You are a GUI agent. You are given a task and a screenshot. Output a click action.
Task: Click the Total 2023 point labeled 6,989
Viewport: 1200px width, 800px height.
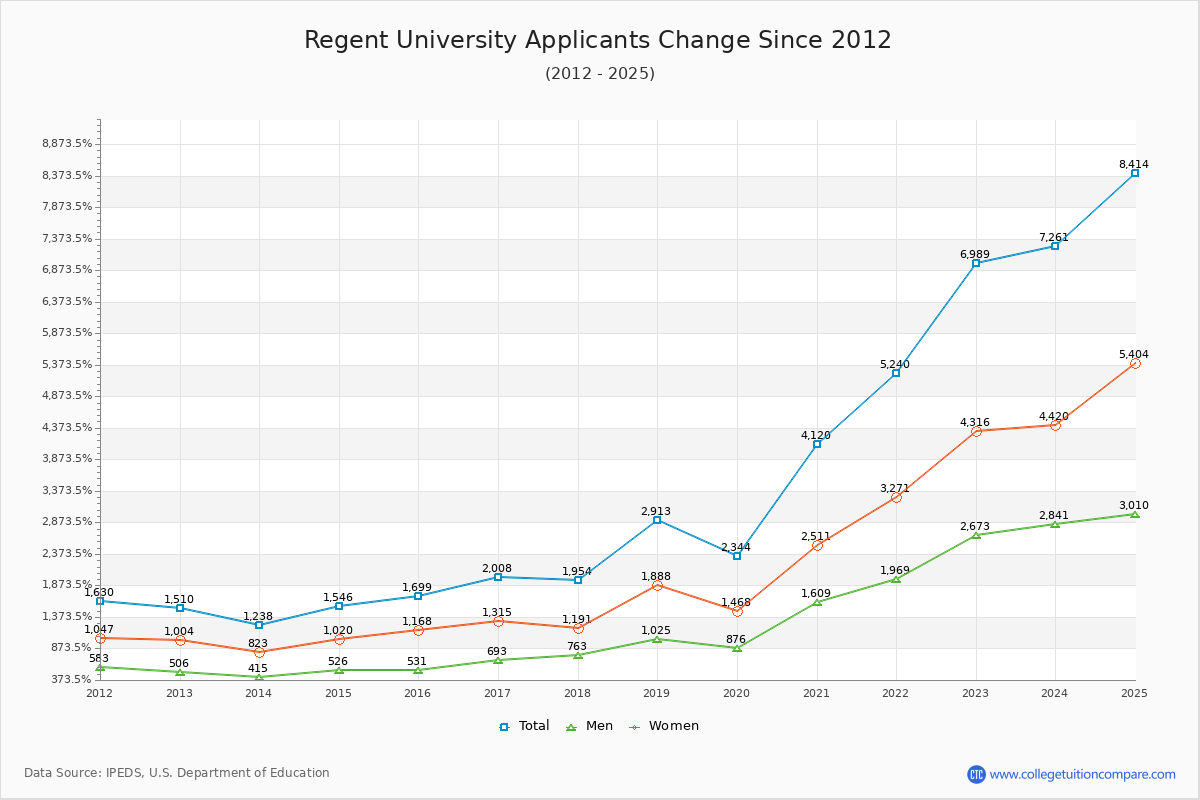[x=976, y=263]
